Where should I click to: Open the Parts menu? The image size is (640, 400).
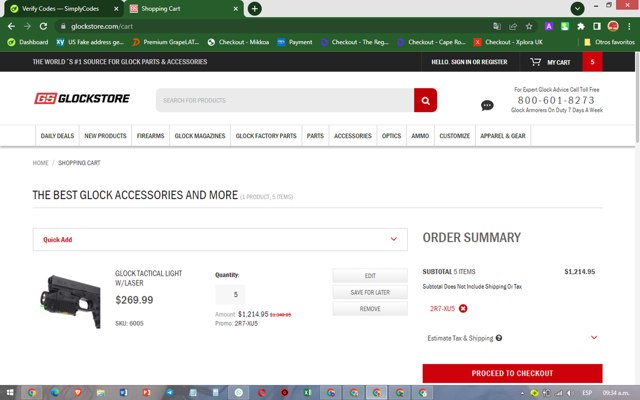click(x=315, y=136)
